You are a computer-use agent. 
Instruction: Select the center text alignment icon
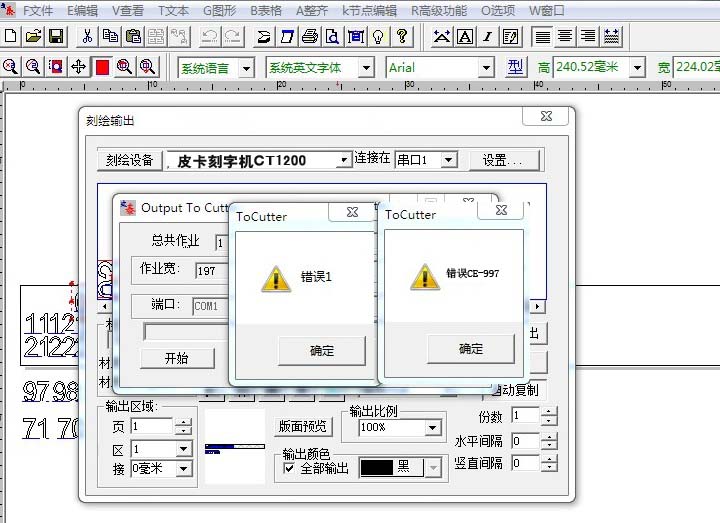565,37
